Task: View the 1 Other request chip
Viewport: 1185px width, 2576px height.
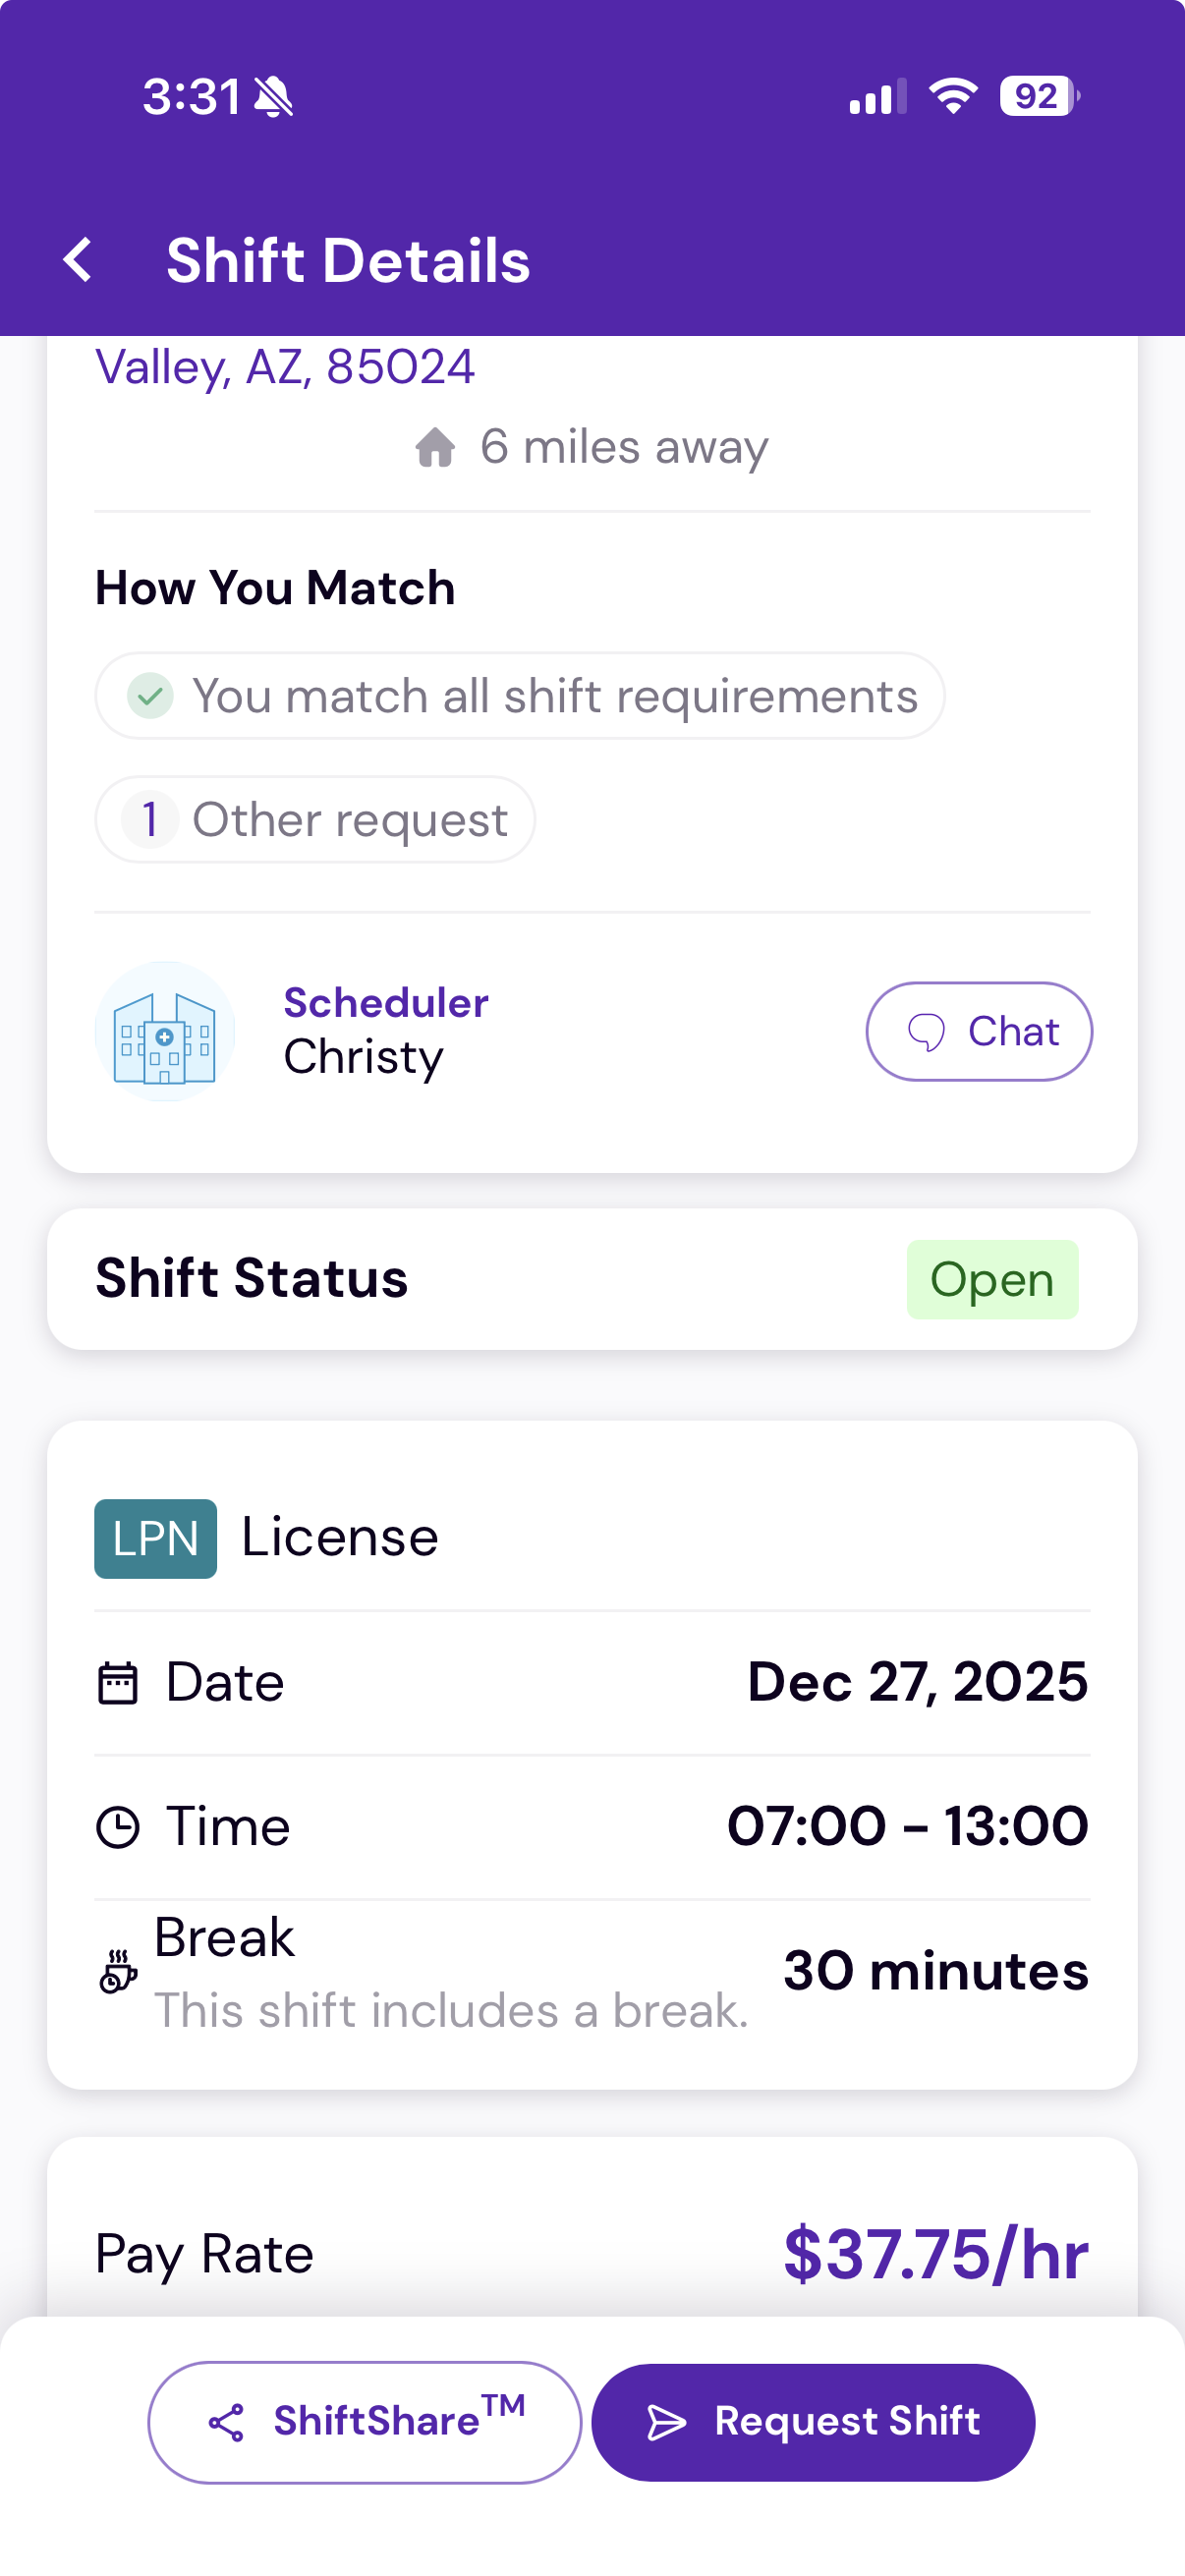Action: 315,820
